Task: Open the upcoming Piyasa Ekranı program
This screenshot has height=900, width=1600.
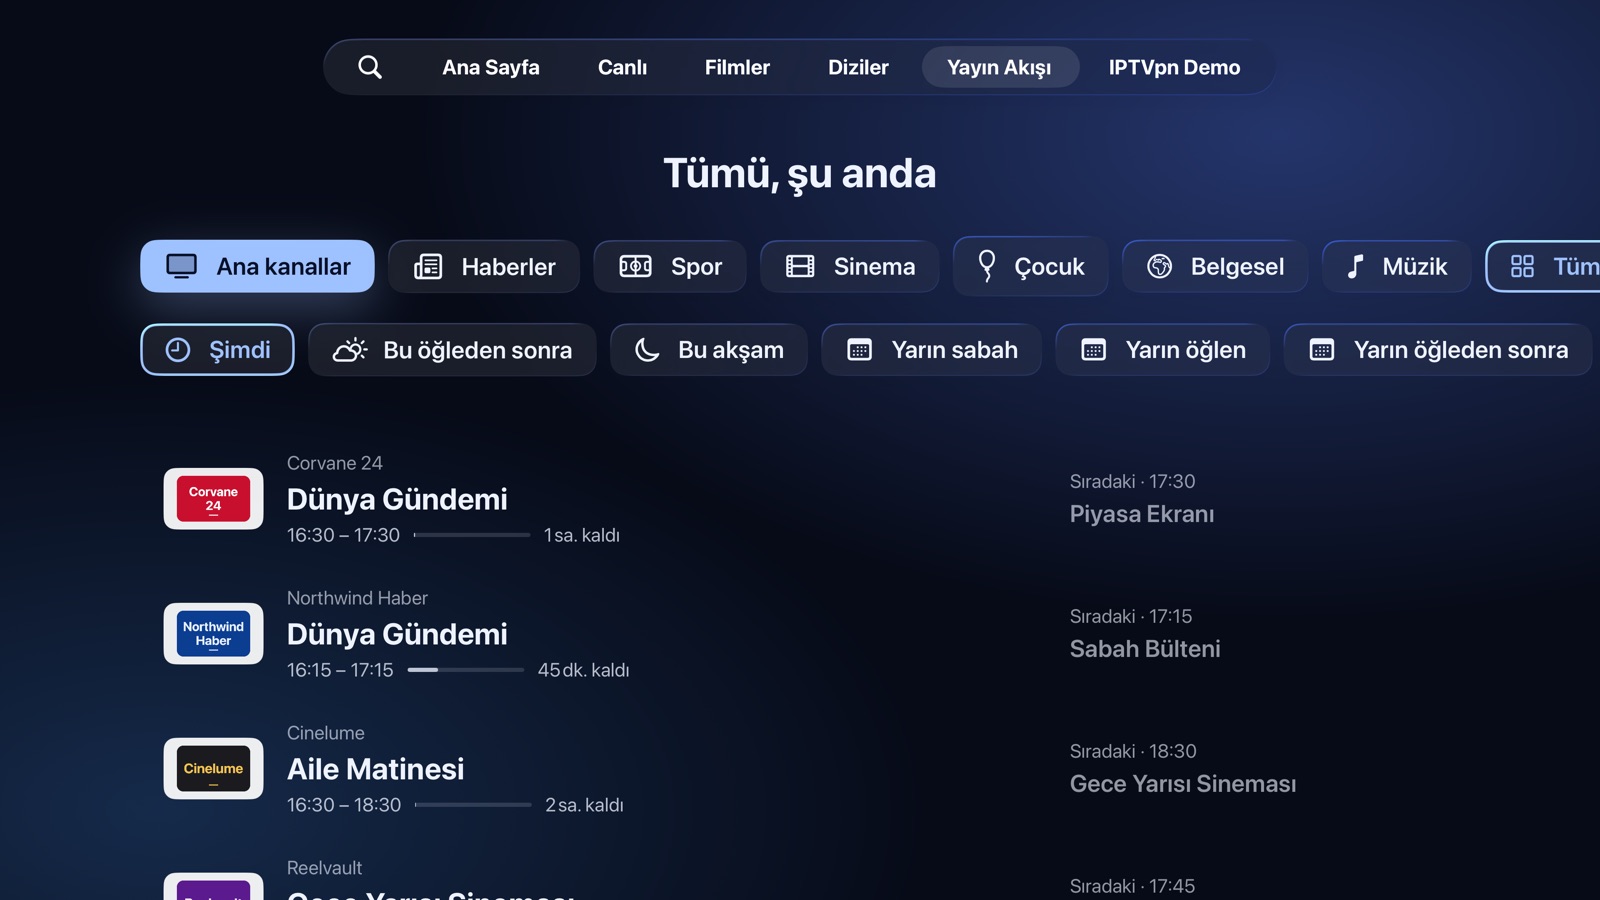Action: coord(1142,514)
